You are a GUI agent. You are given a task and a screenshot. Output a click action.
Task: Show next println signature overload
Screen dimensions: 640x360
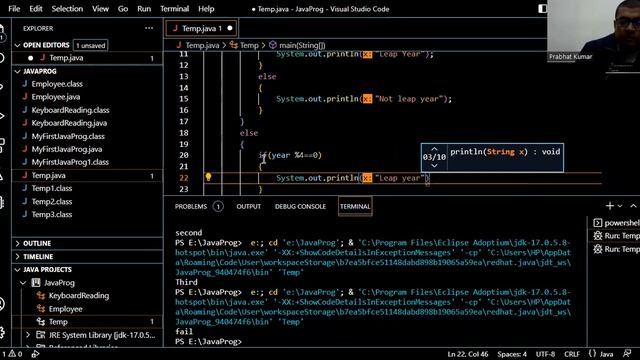pos(434,165)
